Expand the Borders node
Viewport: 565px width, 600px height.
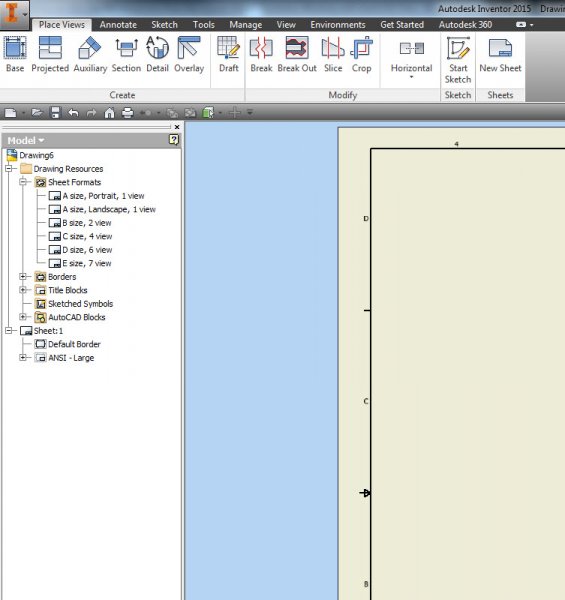click(23, 276)
